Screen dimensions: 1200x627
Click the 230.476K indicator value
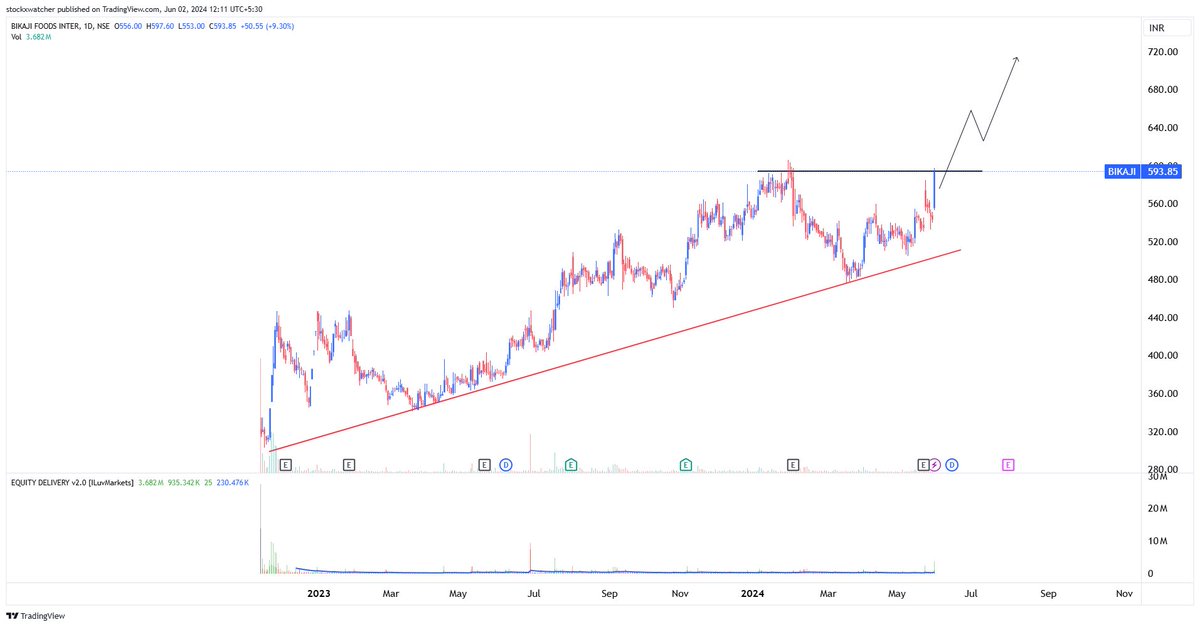pyautogui.click(x=235, y=482)
